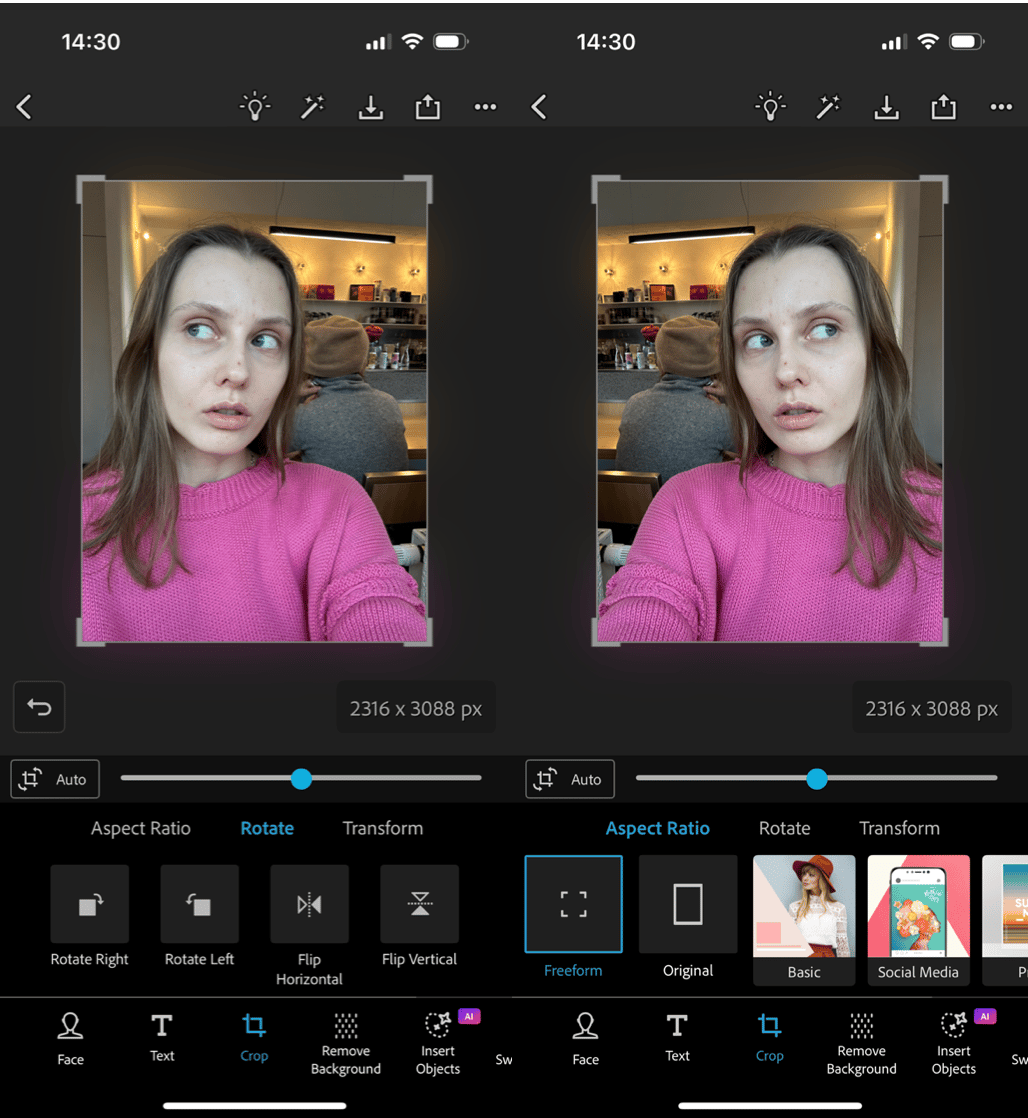Select Remove Background tool below the Rotate buttons
Image resolution: width=1028 pixels, height=1118 pixels.
pyautogui.click(x=345, y=1042)
